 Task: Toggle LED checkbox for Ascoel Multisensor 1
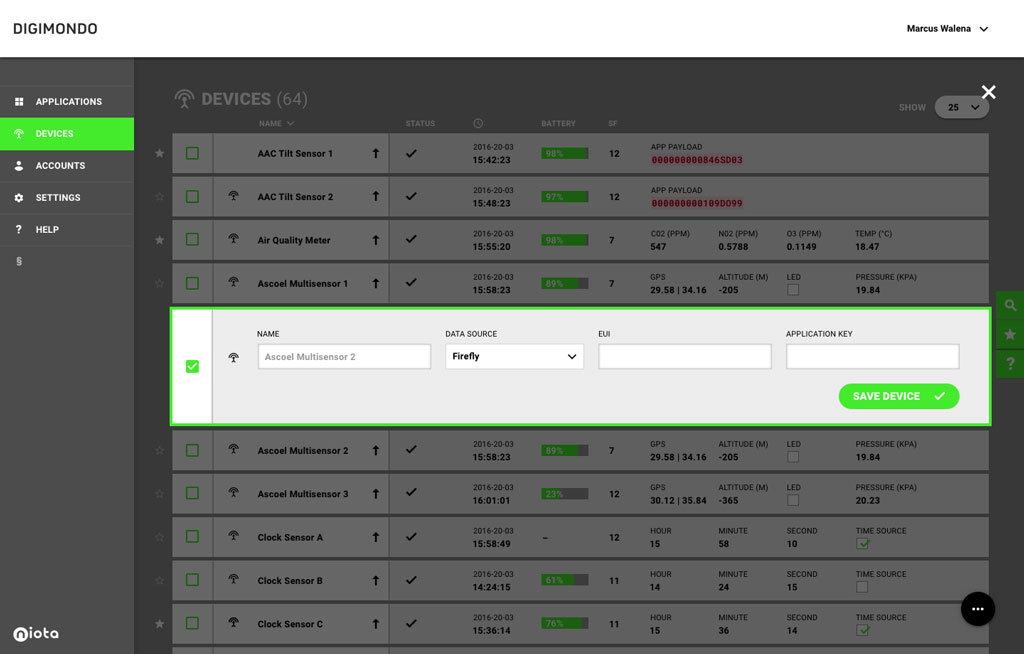(x=793, y=290)
